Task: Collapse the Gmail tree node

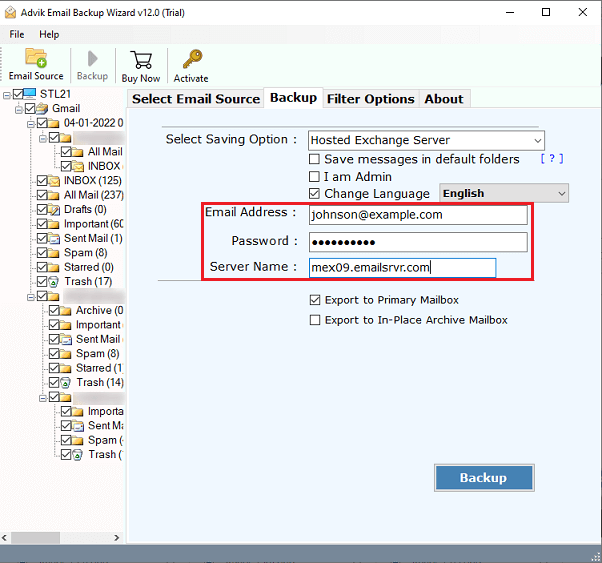Action: click(18, 109)
